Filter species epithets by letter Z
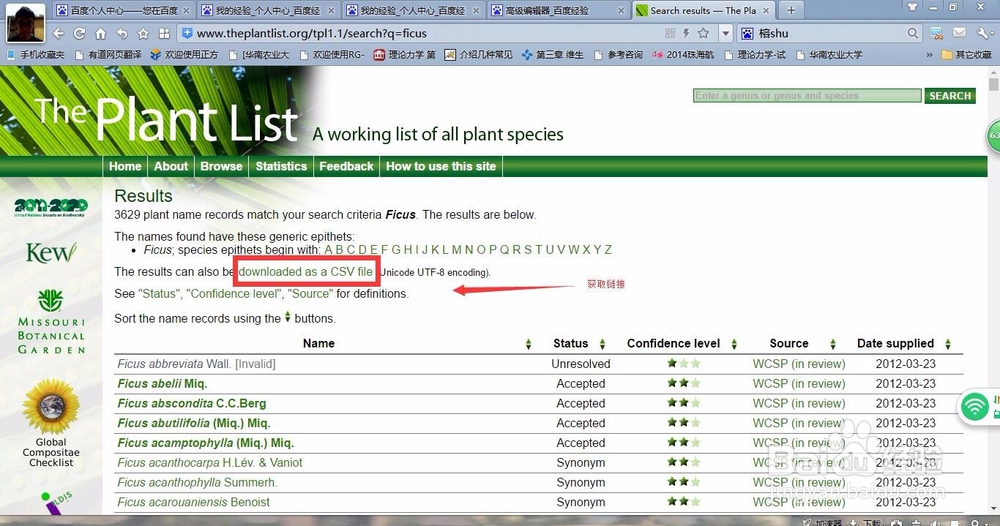 click(x=608, y=250)
